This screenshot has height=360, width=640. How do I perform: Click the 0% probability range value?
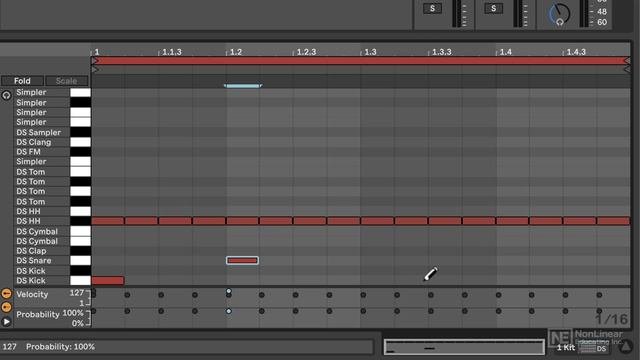(x=78, y=323)
